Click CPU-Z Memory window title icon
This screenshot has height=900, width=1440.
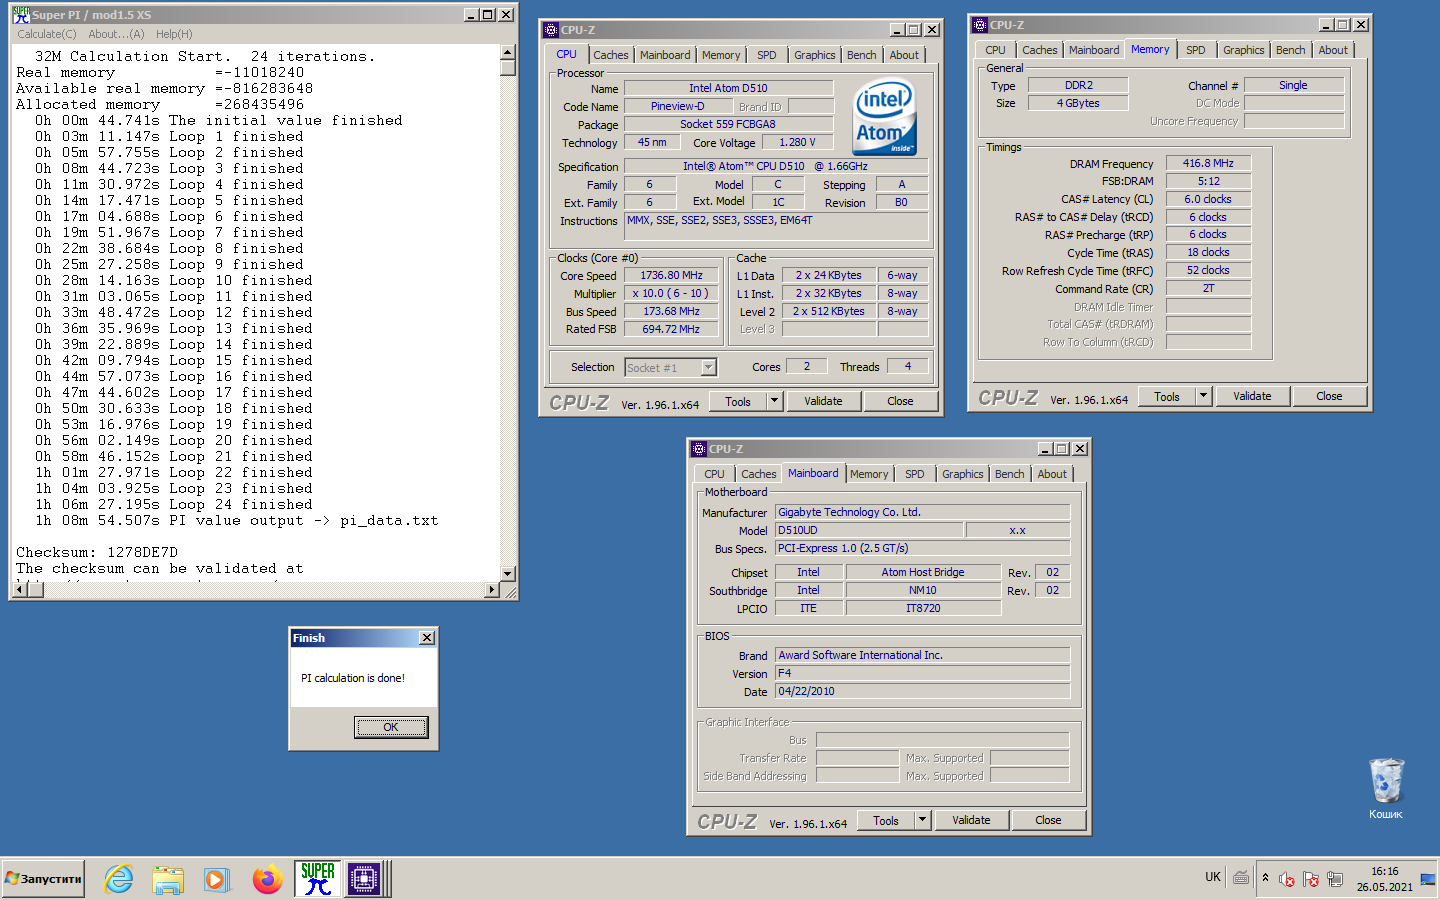pos(980,25)
